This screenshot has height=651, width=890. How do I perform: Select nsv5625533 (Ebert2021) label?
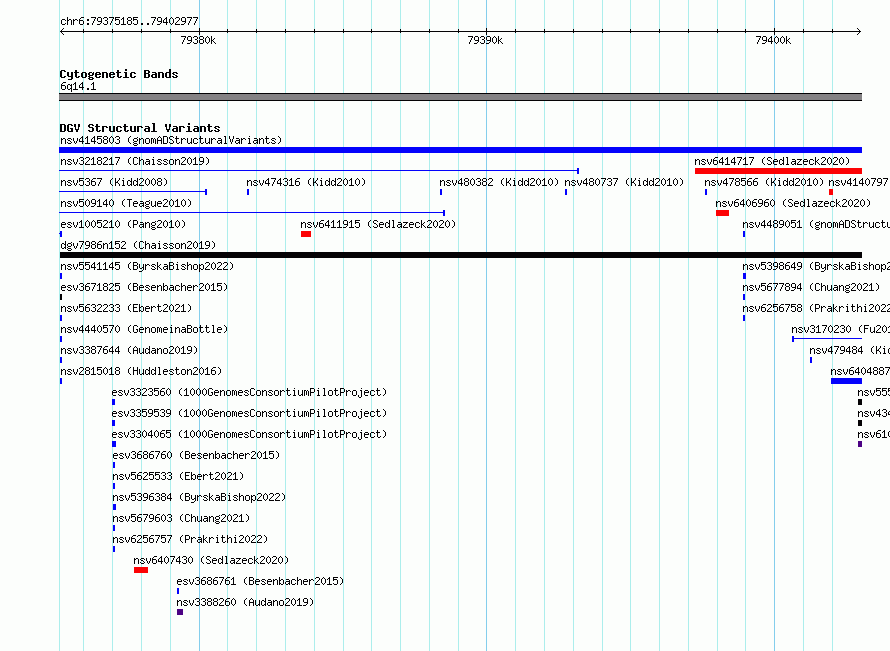click(x=178, y=476)
